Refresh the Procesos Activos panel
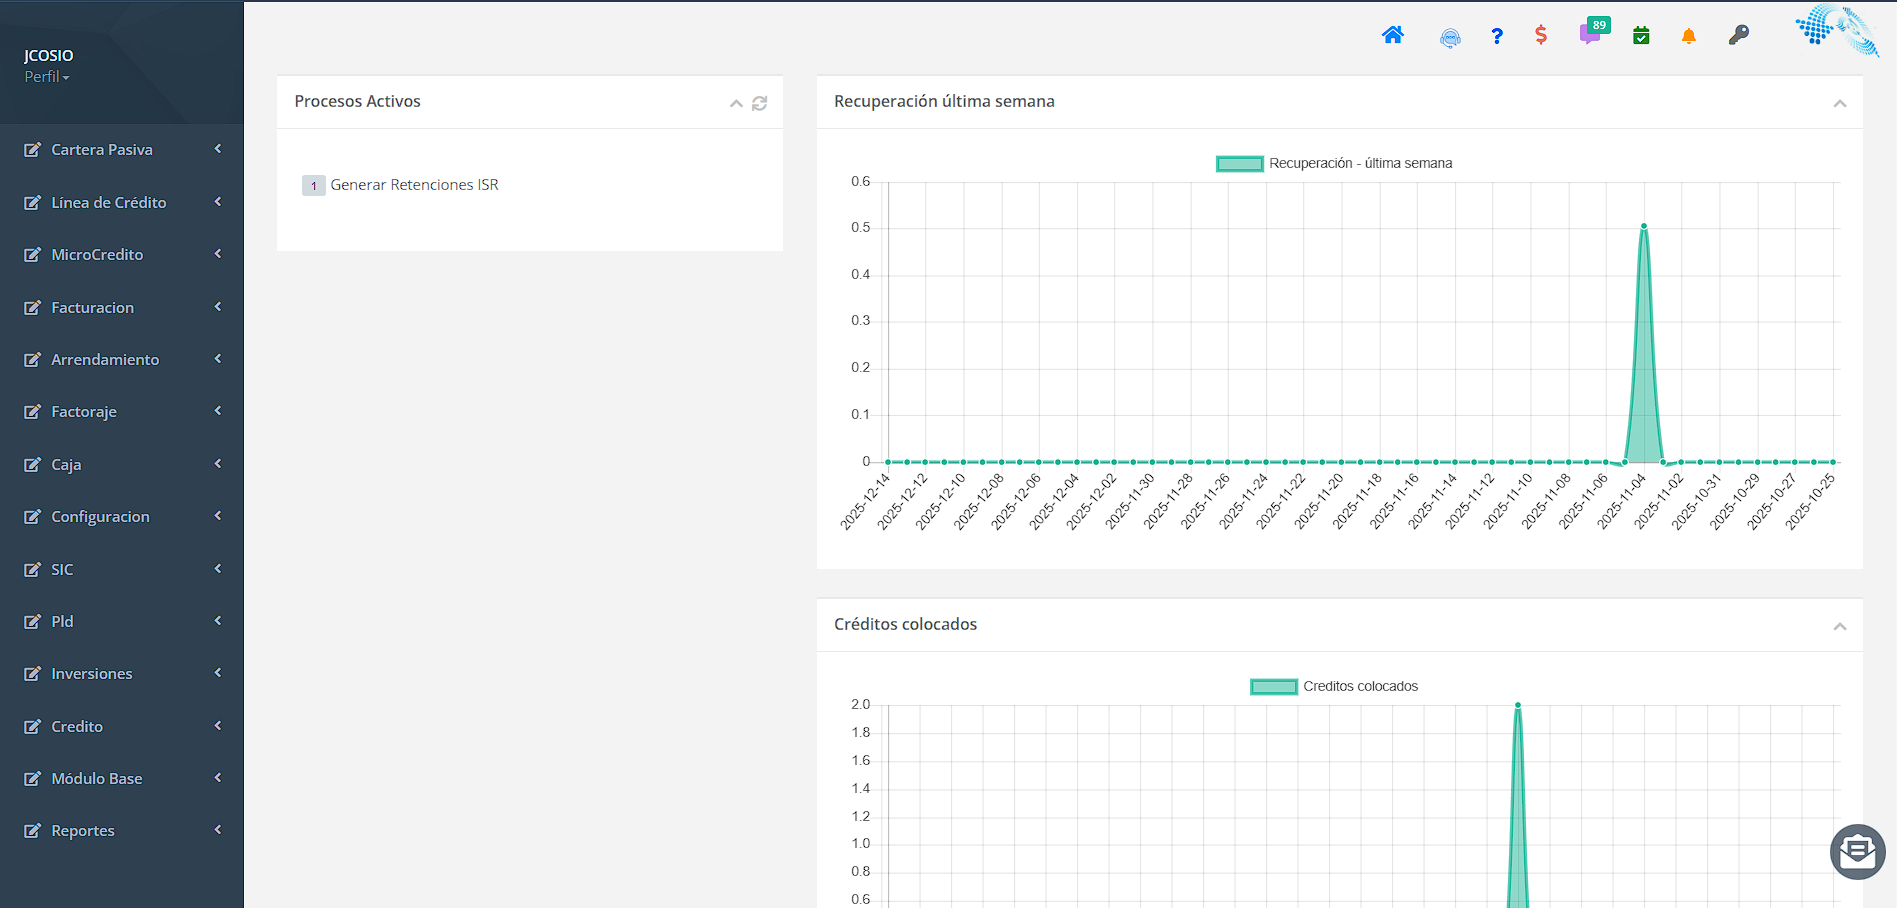 tap(760, 103)
